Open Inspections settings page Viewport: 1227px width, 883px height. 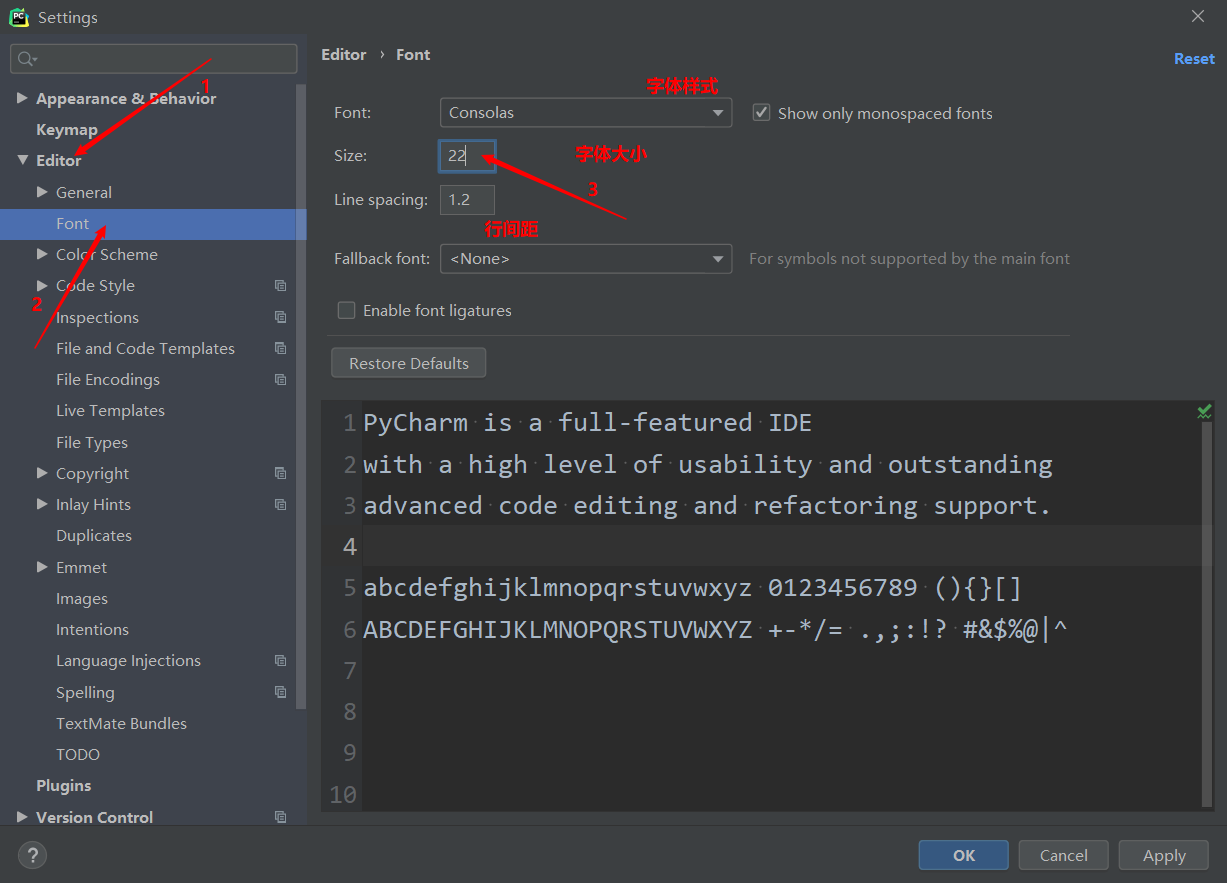[x=97, y=317]
